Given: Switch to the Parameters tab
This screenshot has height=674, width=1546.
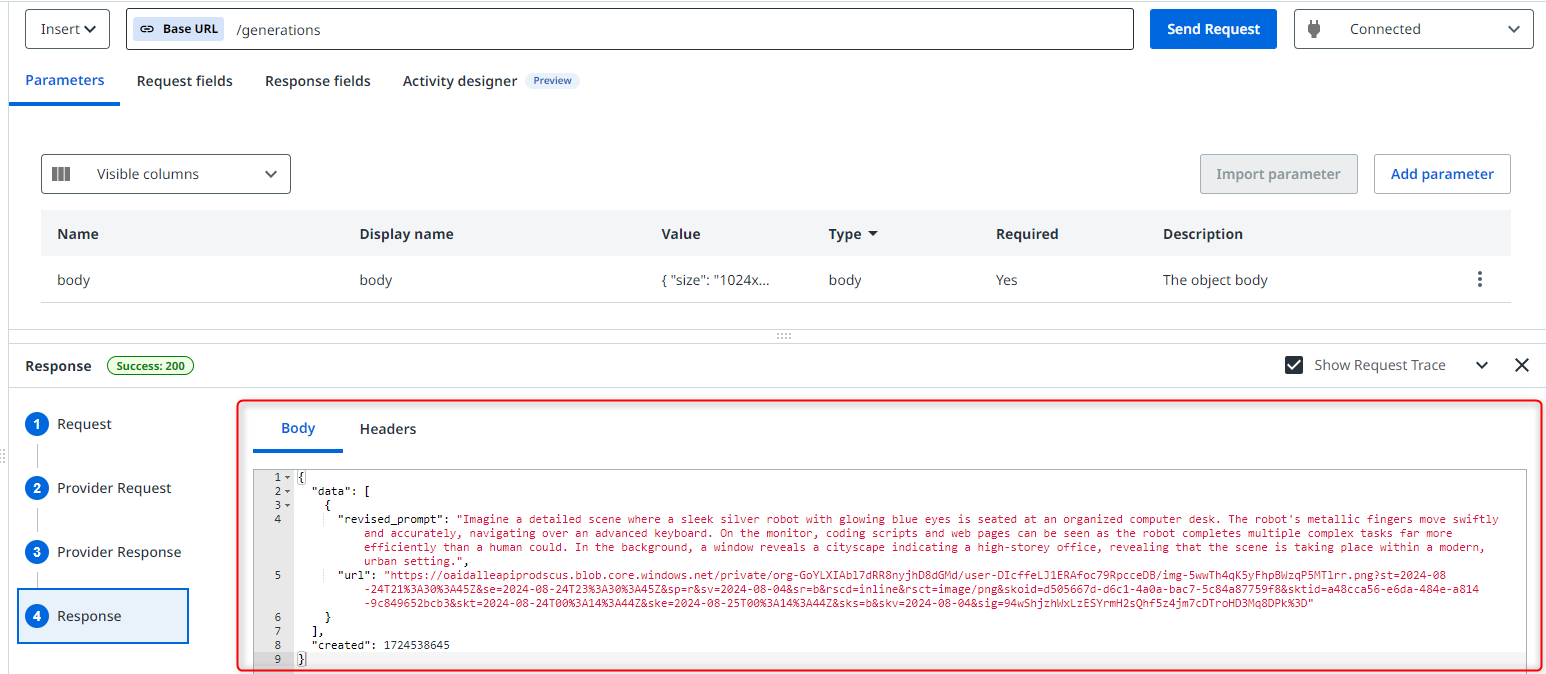Looking at the screenshot, I should coord(65,81).
